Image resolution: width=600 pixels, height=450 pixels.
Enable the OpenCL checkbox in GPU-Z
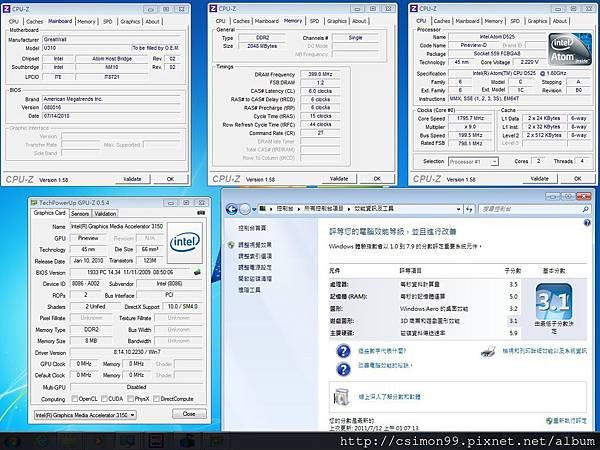(x=75, y=399)
